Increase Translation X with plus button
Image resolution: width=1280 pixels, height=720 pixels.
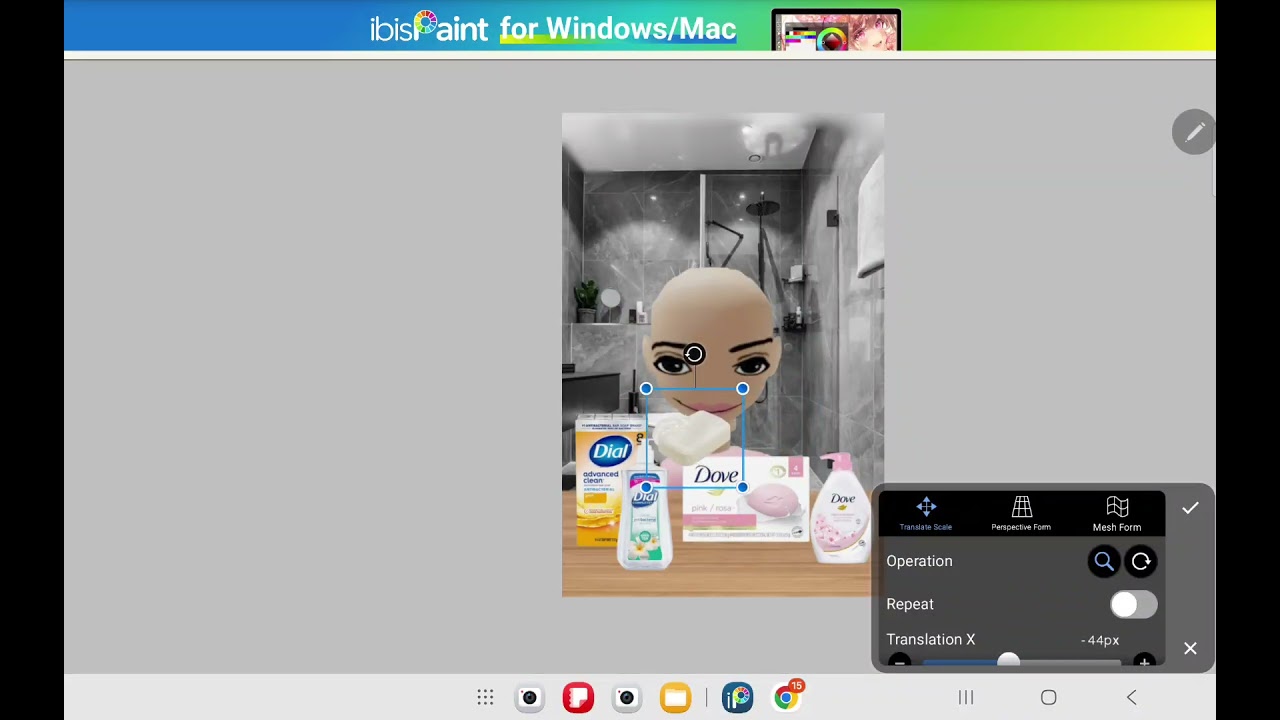click(x=1144, y=662)
